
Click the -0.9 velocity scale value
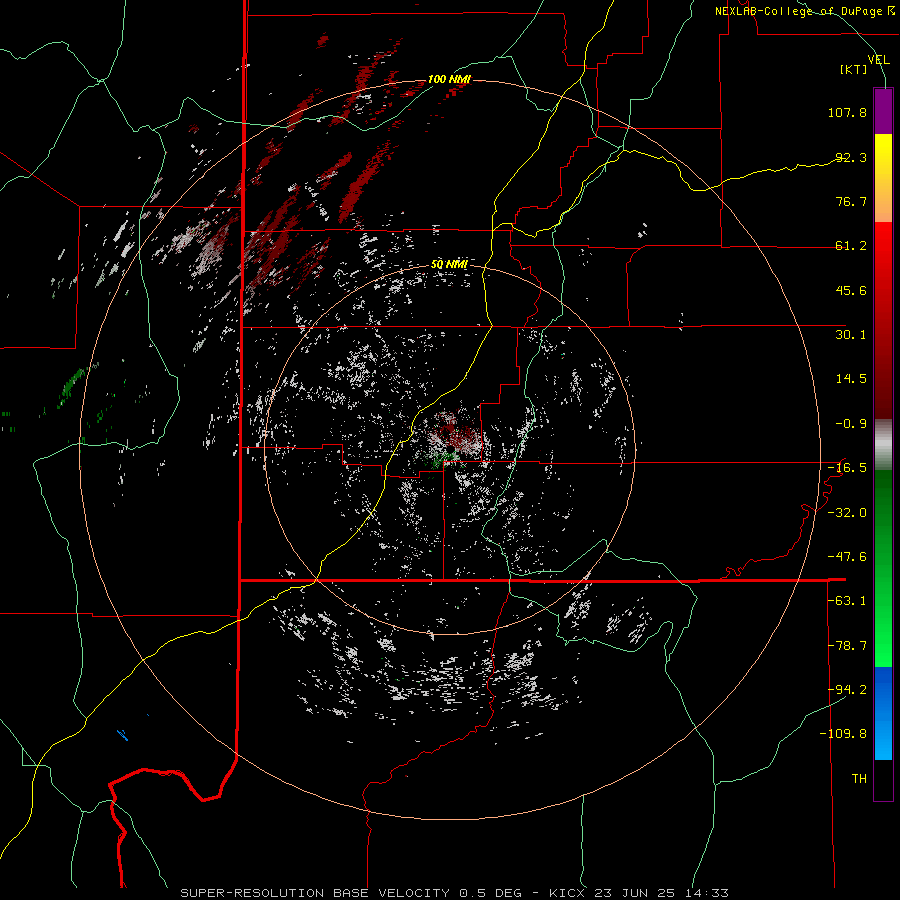[851, 423]
